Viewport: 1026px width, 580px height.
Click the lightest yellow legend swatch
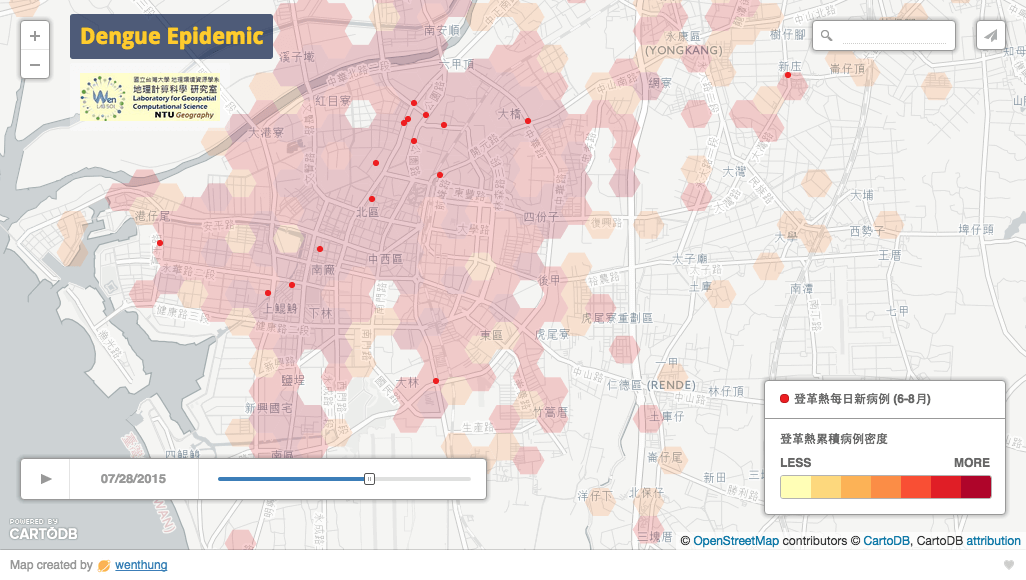[x=795, y=487]
